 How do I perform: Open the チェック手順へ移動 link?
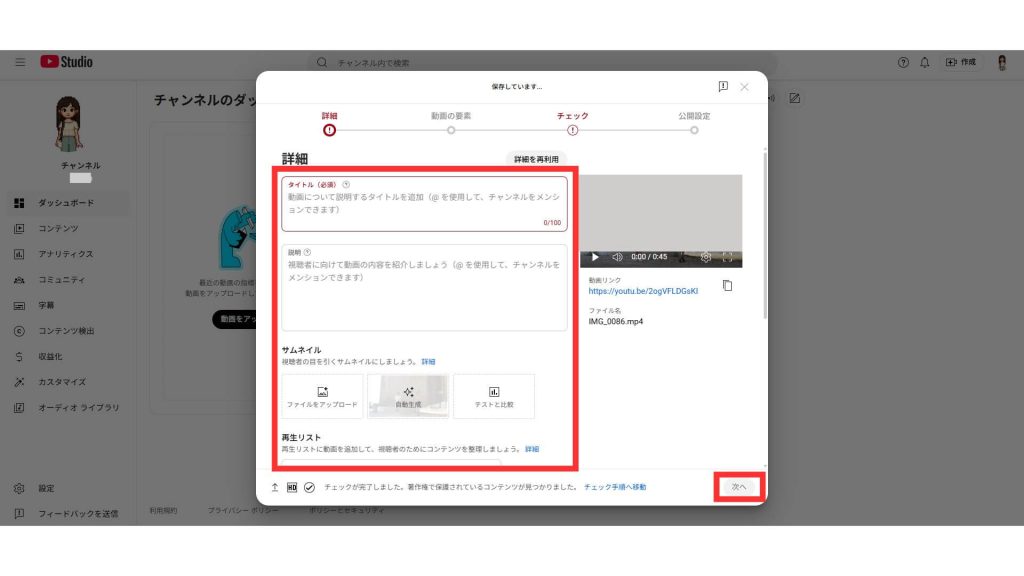coord(615,487)
